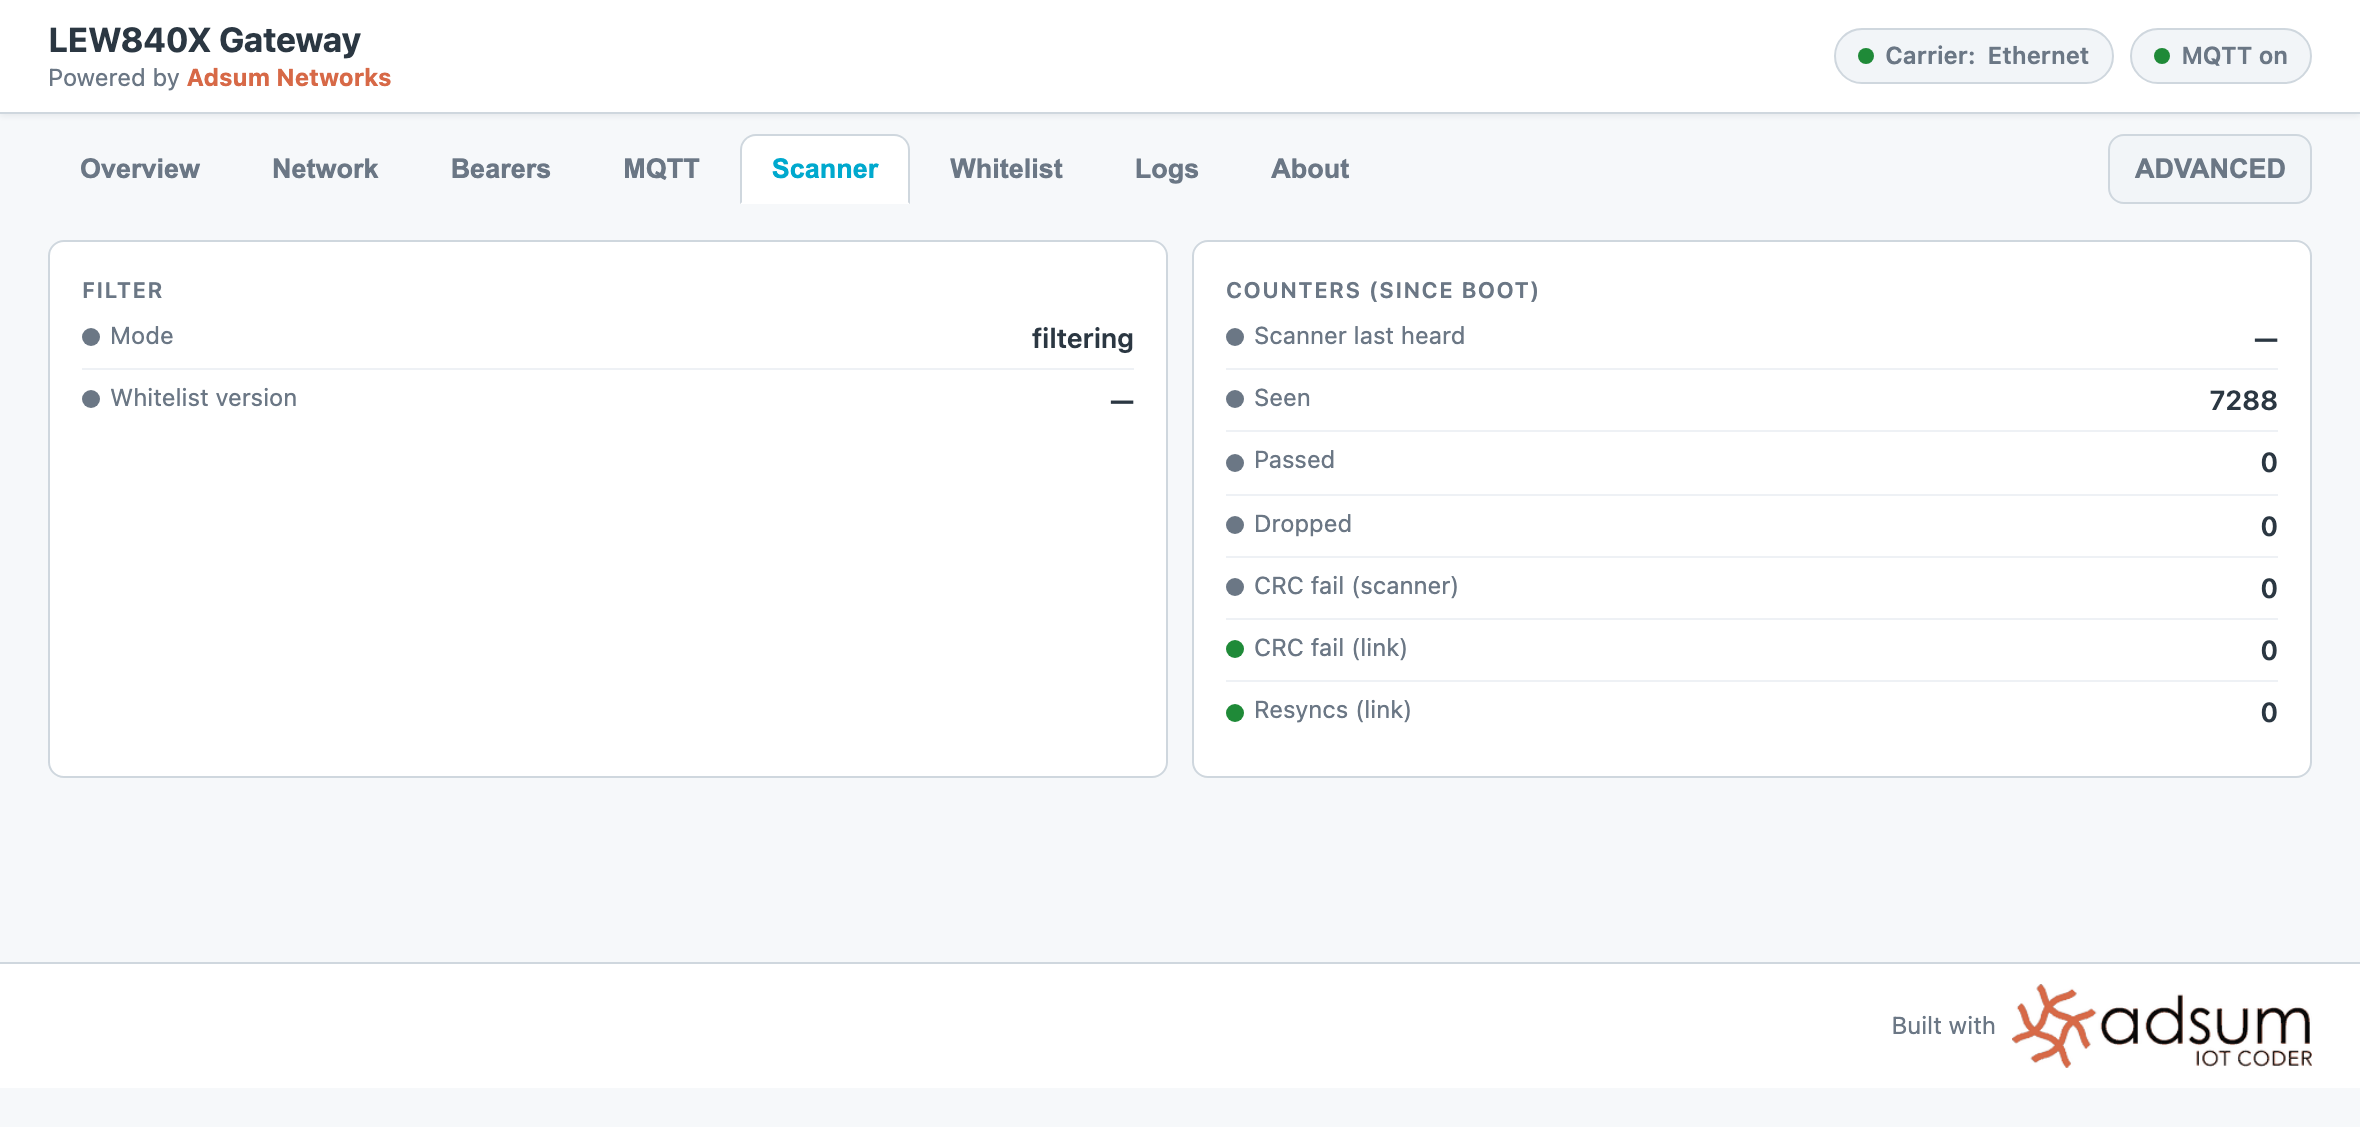Click the Resyncs (link) value 0

click(2269, 713)
